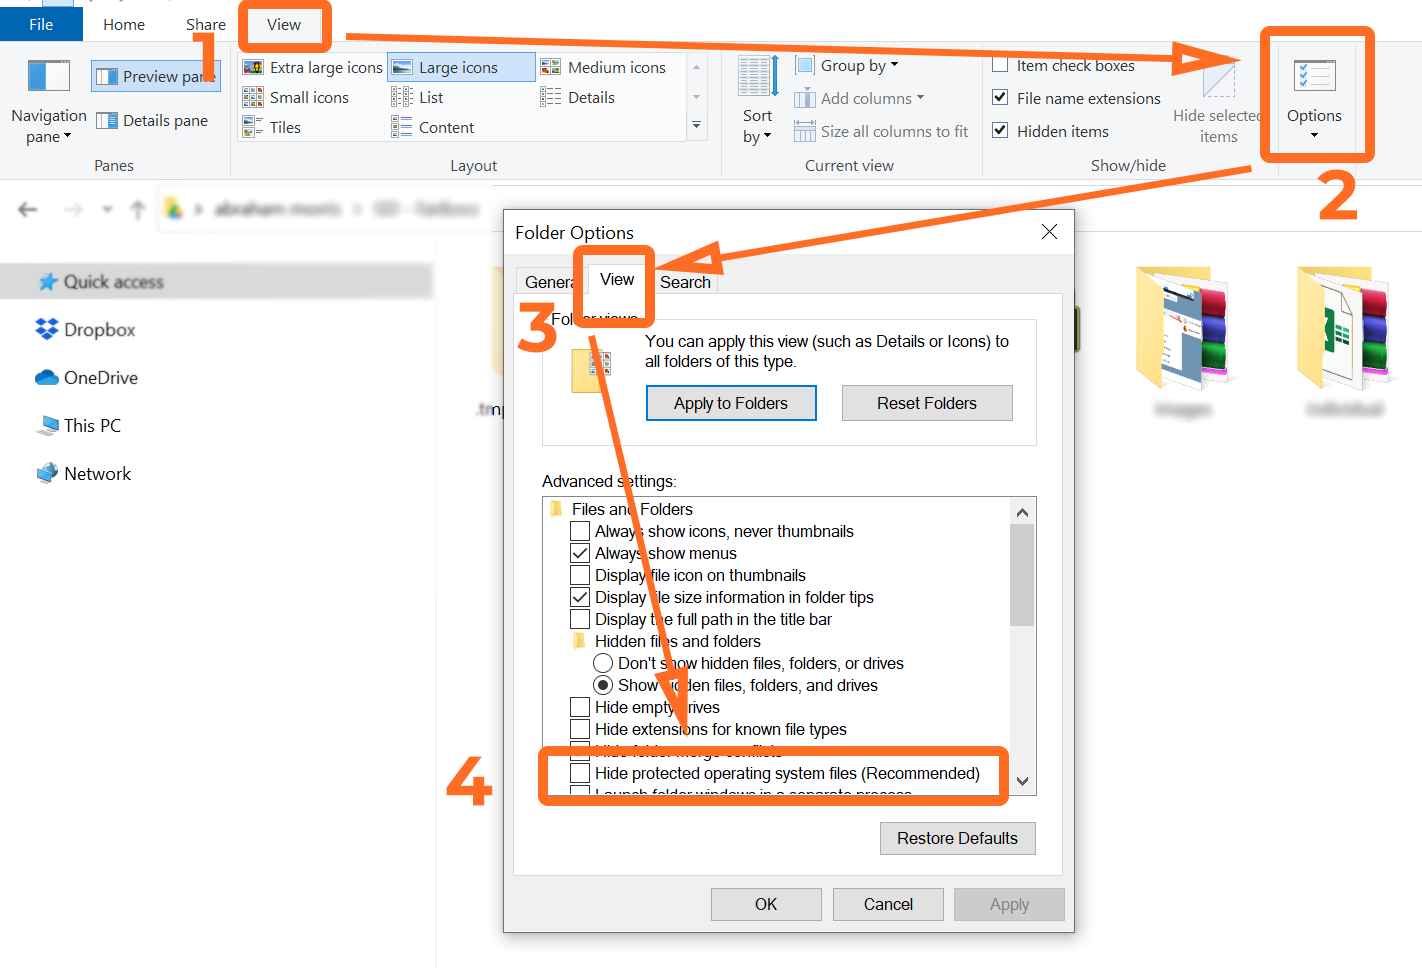The image size is (1422, 968).
Task: Select Quick access in the sidebar
Action: [216, 282]
